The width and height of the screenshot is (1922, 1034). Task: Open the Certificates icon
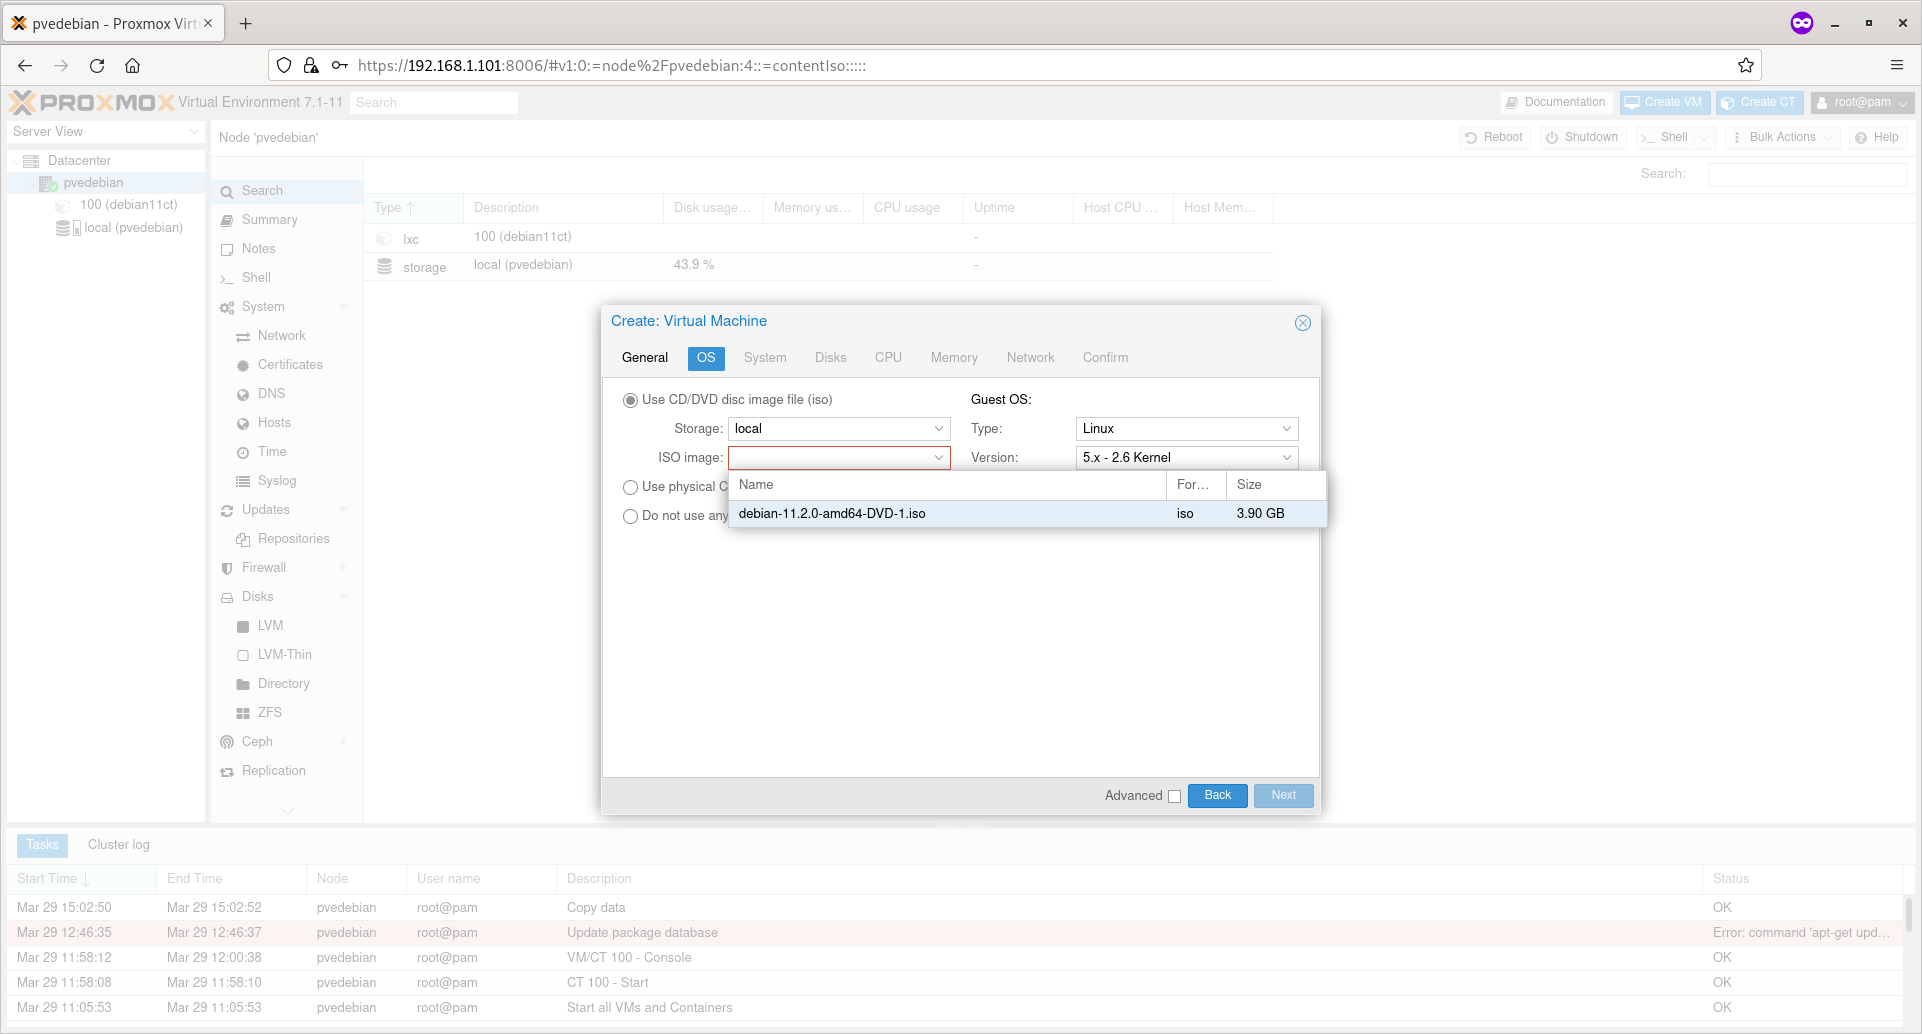pos(243,366)
